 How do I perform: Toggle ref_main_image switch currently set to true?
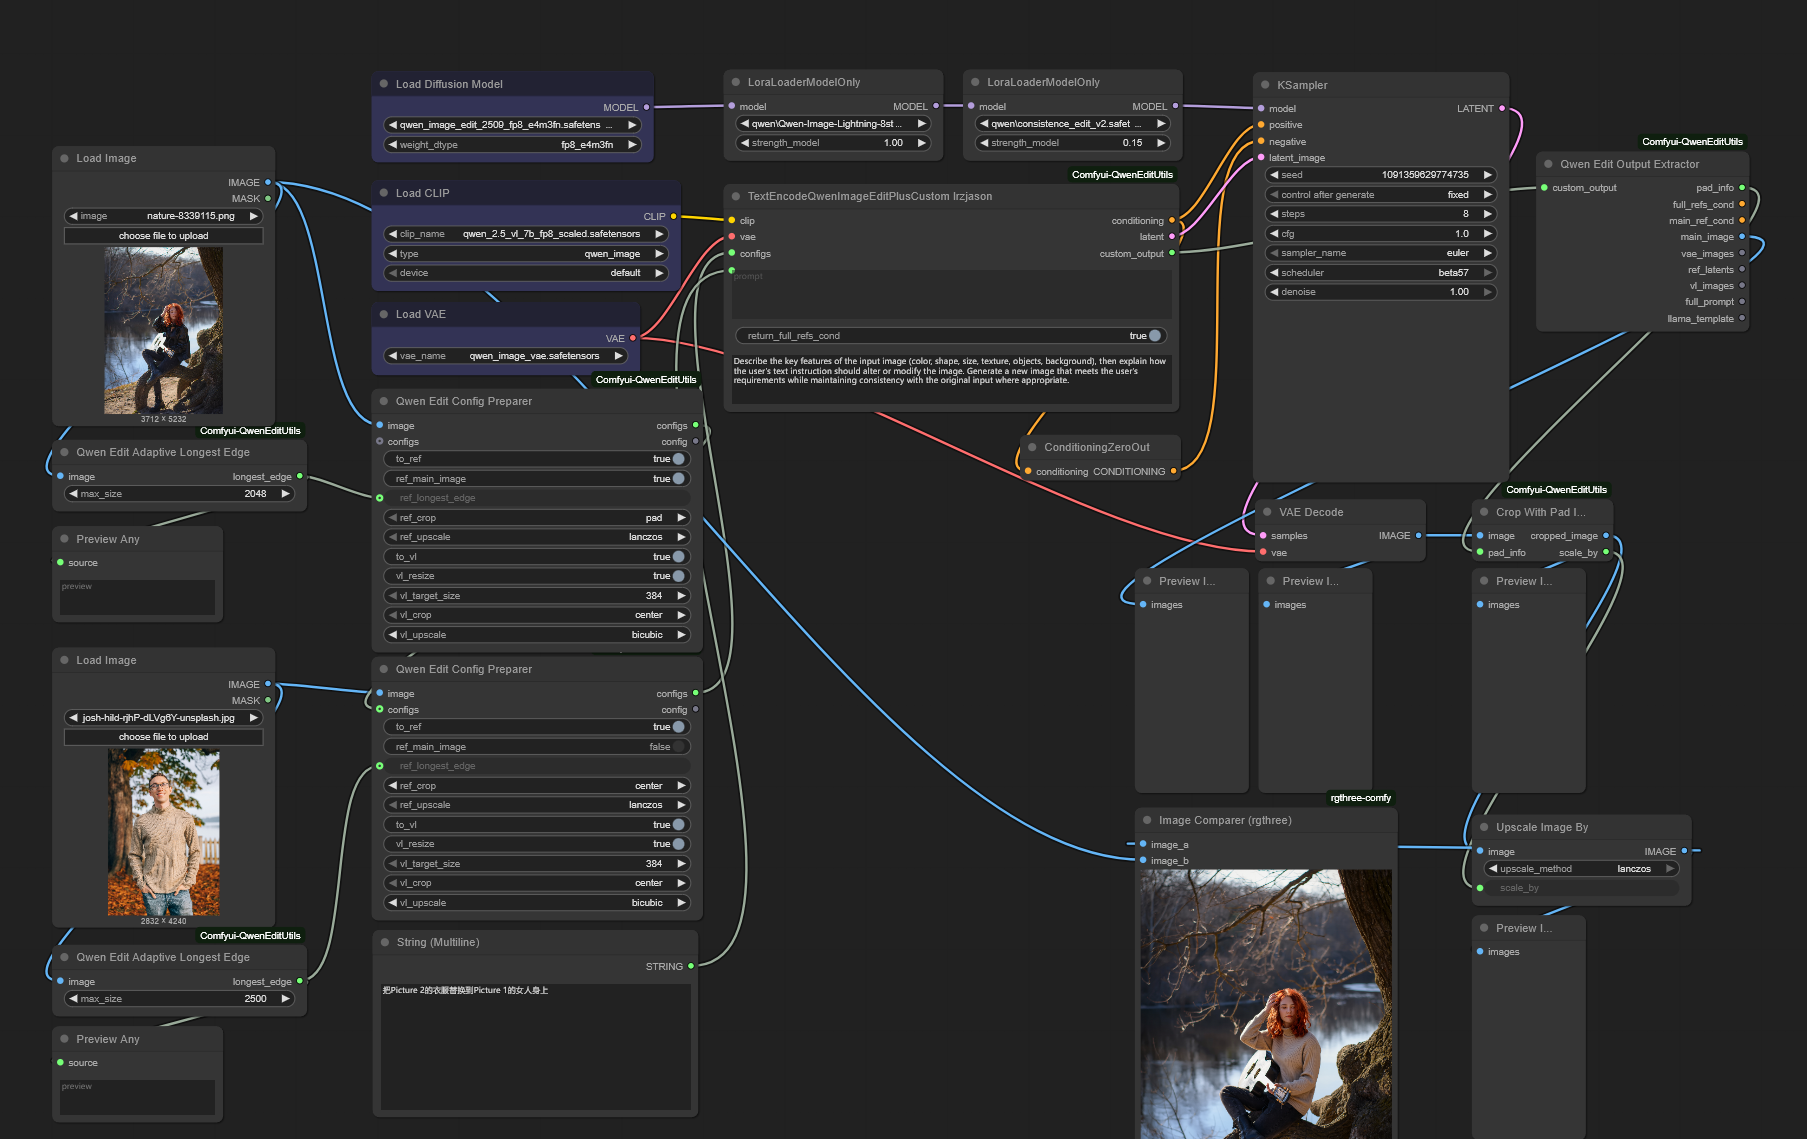679,479
